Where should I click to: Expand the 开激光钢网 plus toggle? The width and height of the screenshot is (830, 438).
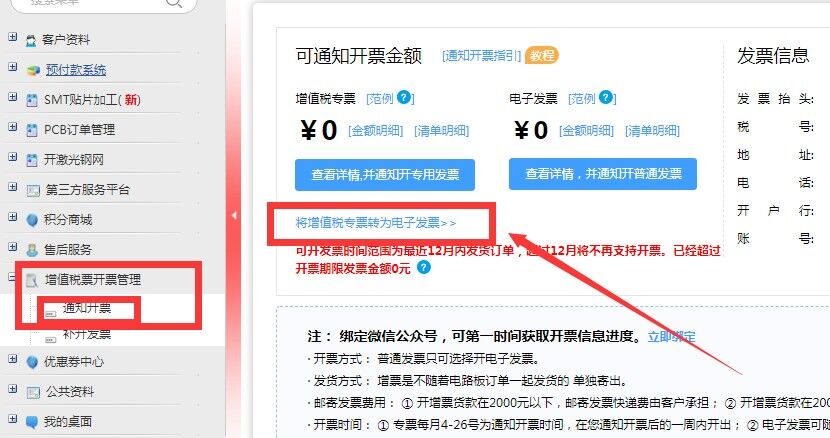13,157
